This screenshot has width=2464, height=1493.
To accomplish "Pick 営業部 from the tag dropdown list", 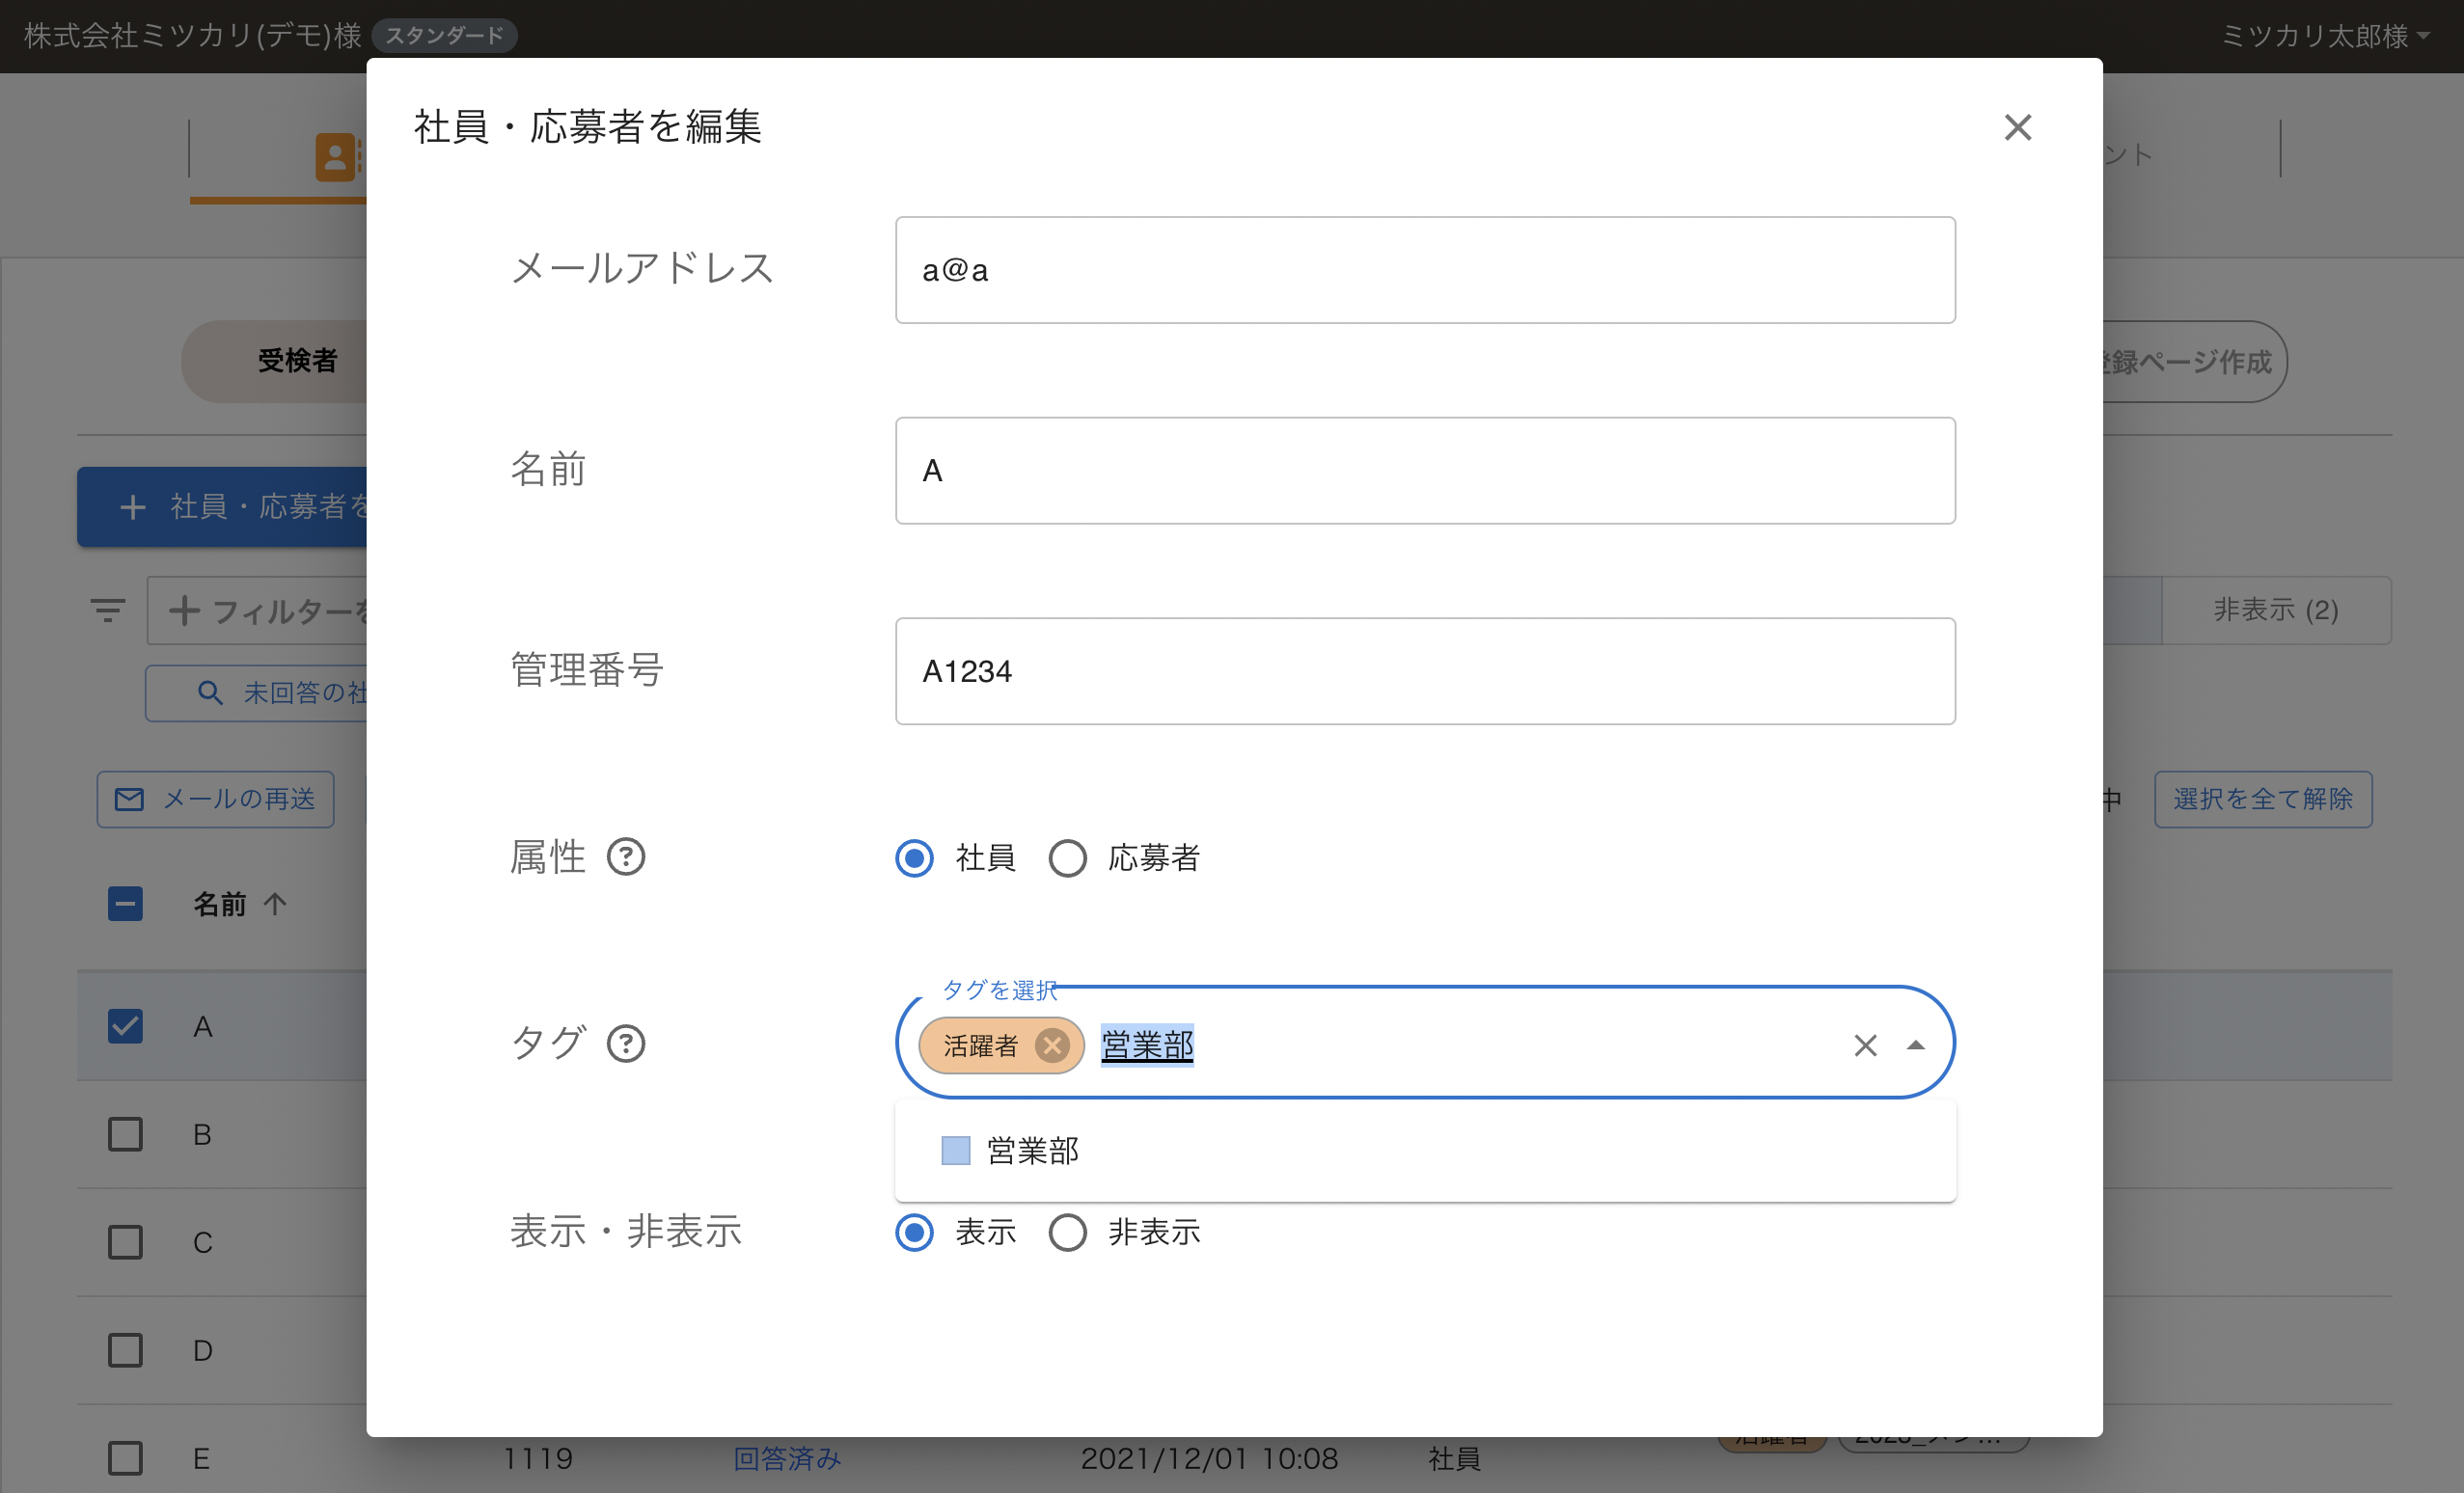I will click(1032, 1151).
